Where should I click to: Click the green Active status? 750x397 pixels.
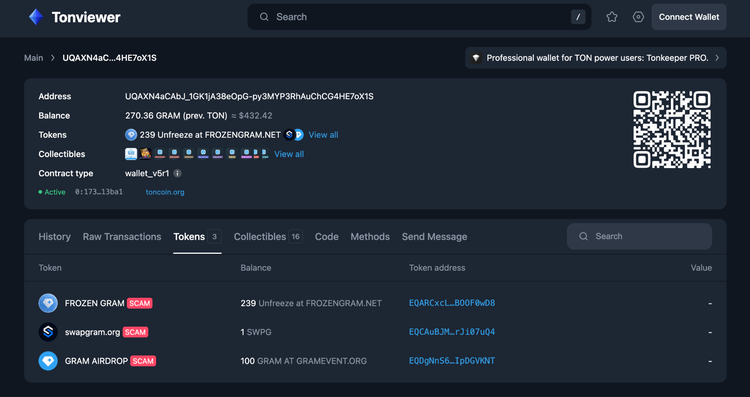pos(52,192)
